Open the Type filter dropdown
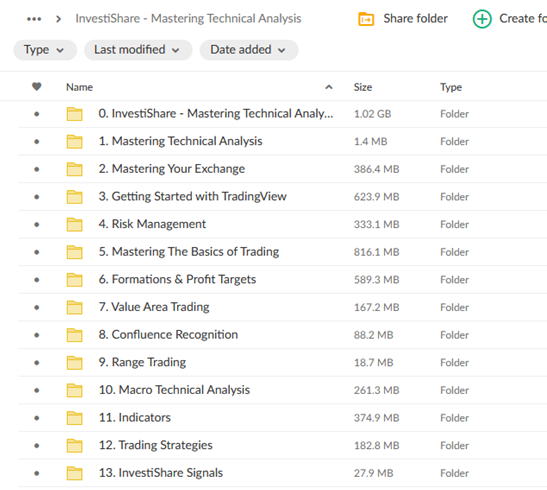Screen dimensions: 547x490 [45, 50]
